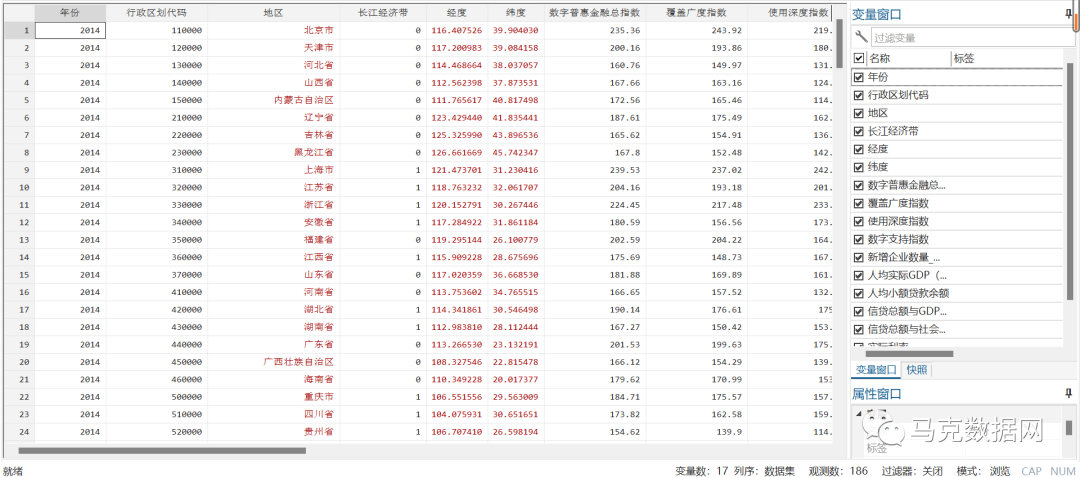Click the 年份 cell in row 1
The width and height of the screenshot is (1080, 478).
click(x=70, y=30)
